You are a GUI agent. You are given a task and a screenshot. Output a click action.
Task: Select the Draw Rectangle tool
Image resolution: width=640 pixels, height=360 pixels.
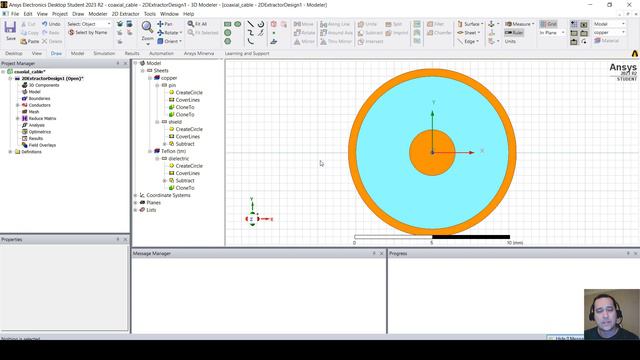[x=228, y=24]
